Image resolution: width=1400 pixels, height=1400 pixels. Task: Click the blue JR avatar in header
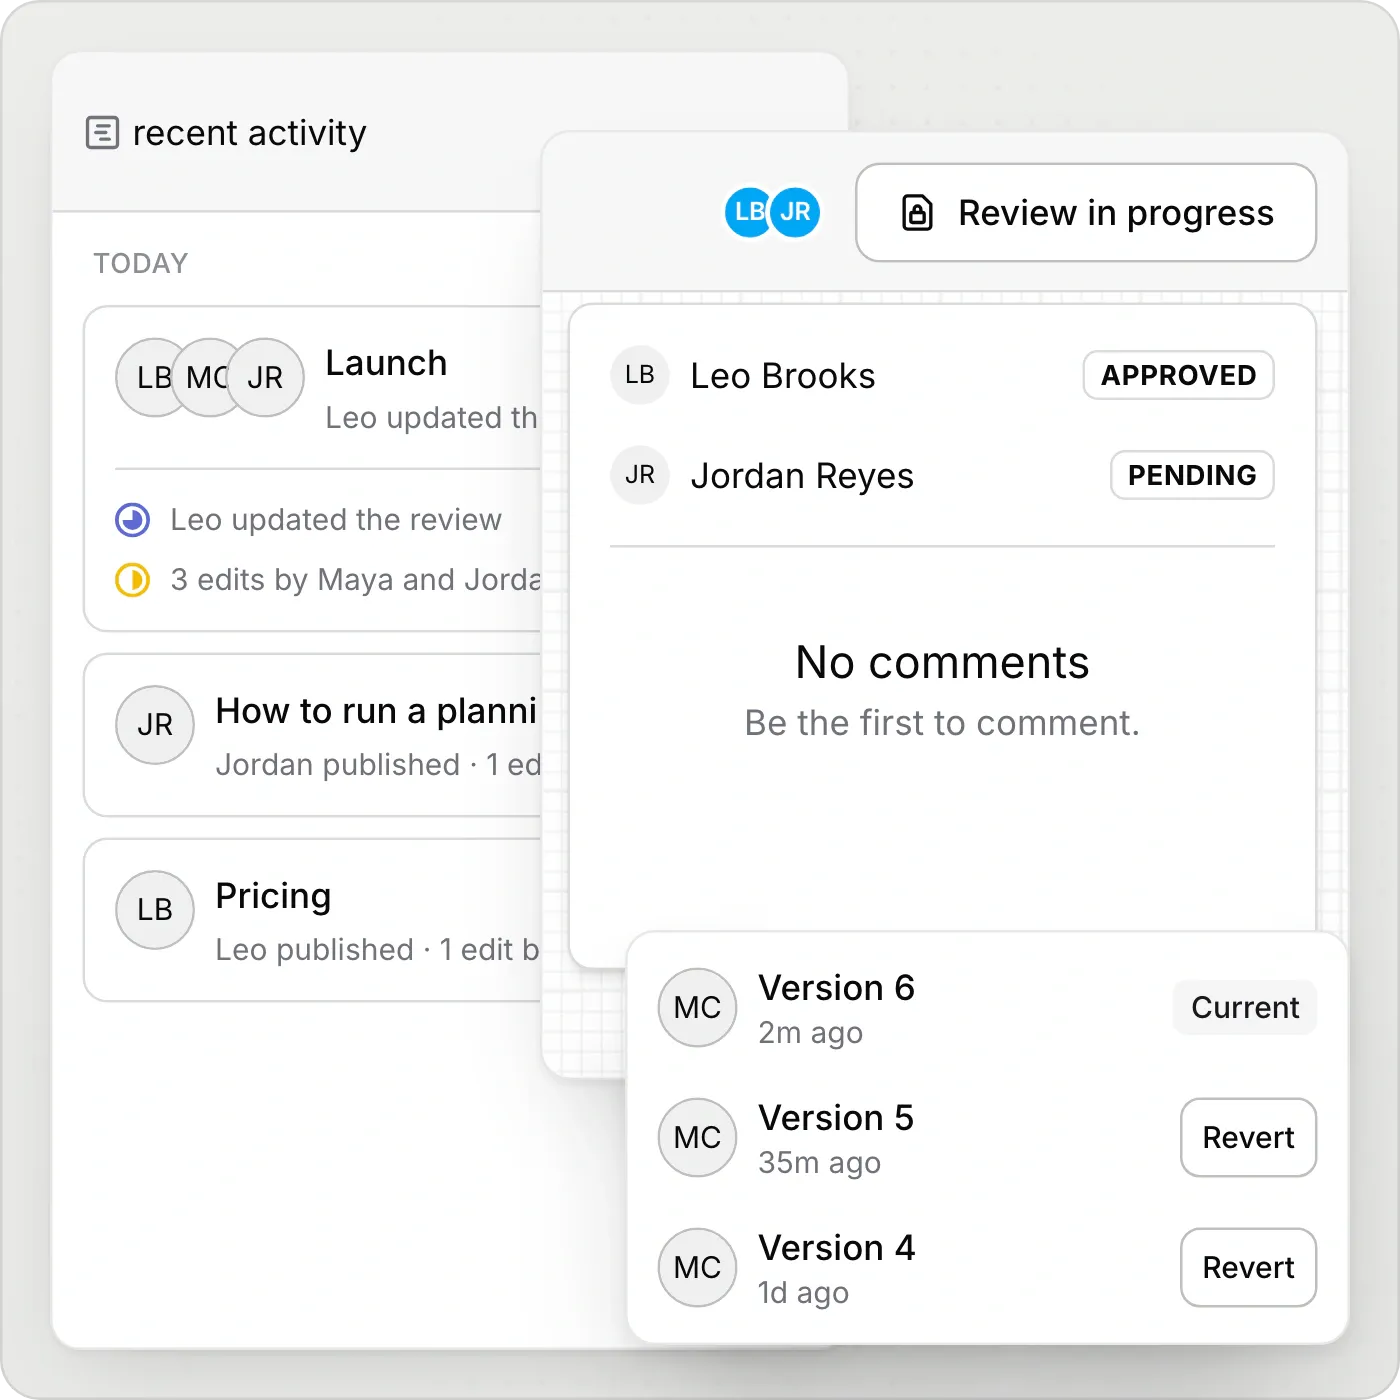click(796, 212)
